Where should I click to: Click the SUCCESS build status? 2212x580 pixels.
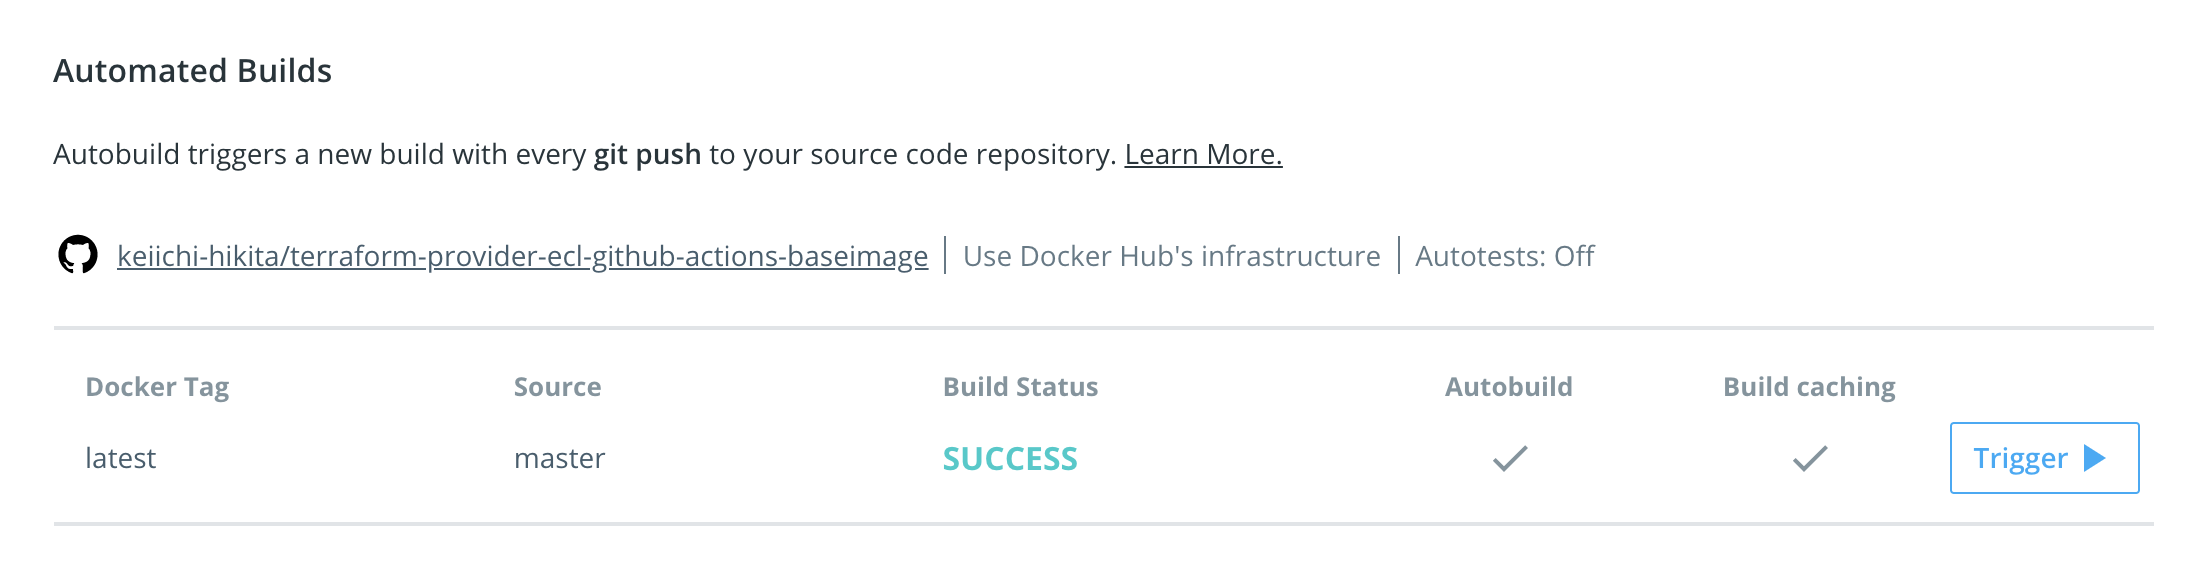pos(1010,459)
